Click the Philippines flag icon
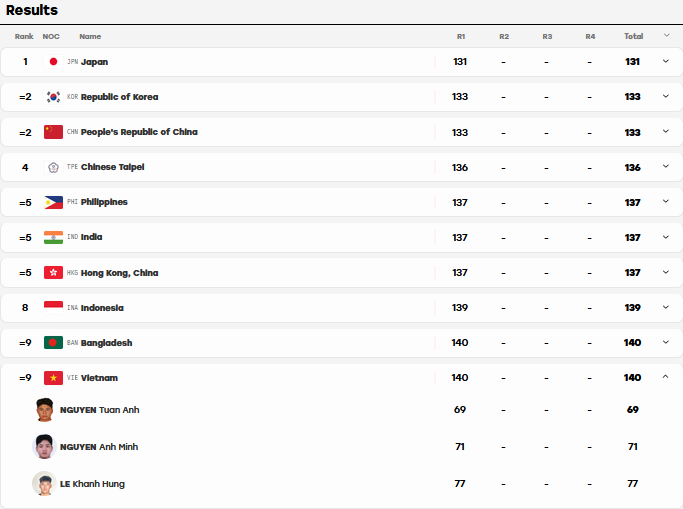The height and width of the screenshot is (509, 683). (53, 202)
